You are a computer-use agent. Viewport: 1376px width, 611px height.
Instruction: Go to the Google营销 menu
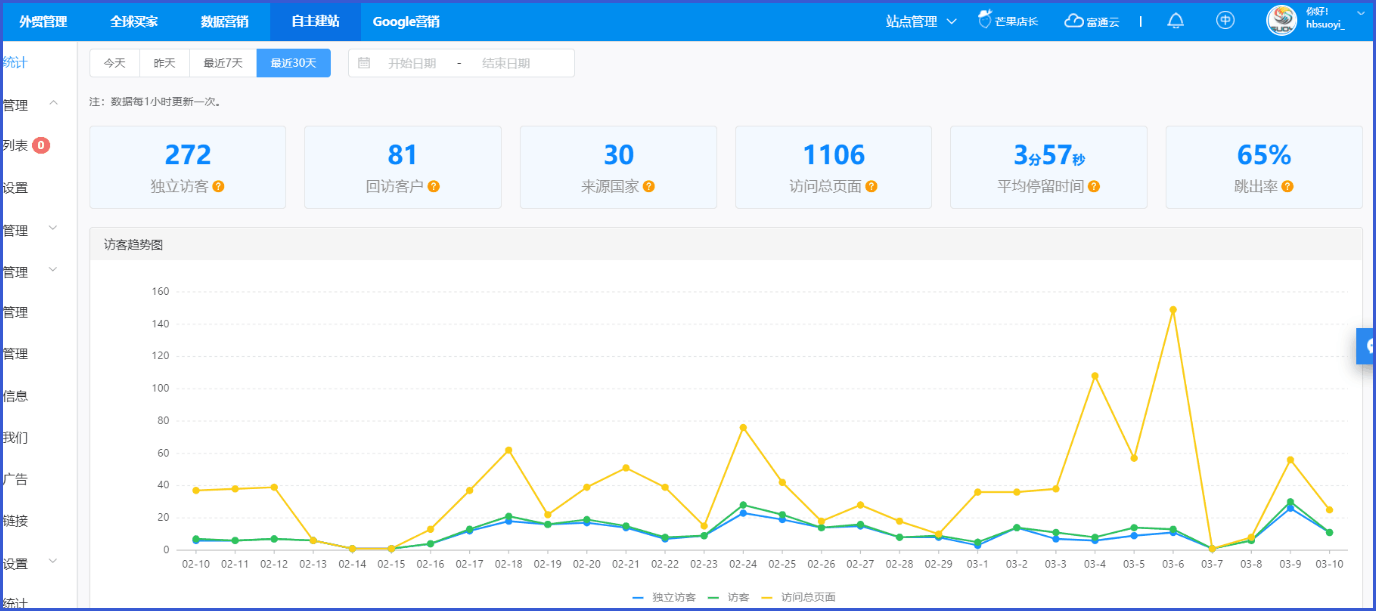pos(406,21)
